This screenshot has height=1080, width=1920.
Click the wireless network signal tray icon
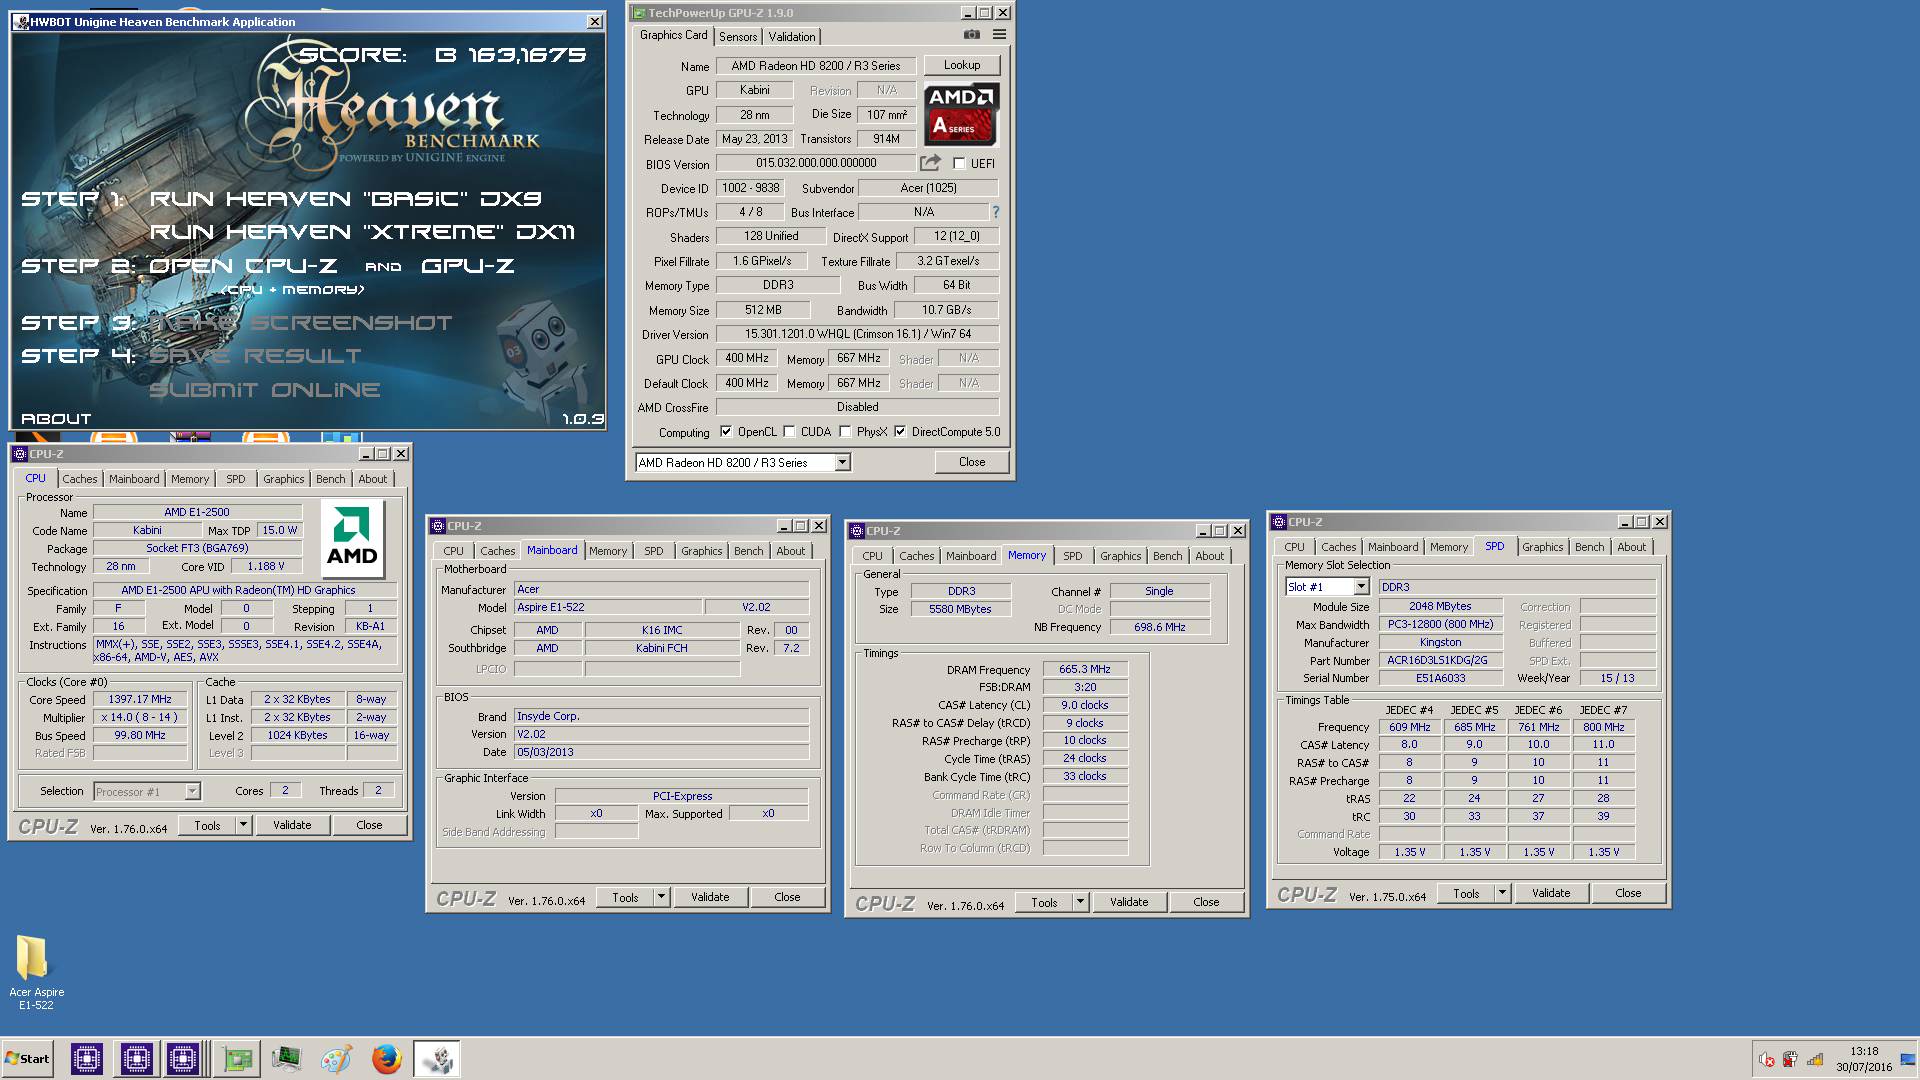pyautogui.click(x=1814, y=1060)
